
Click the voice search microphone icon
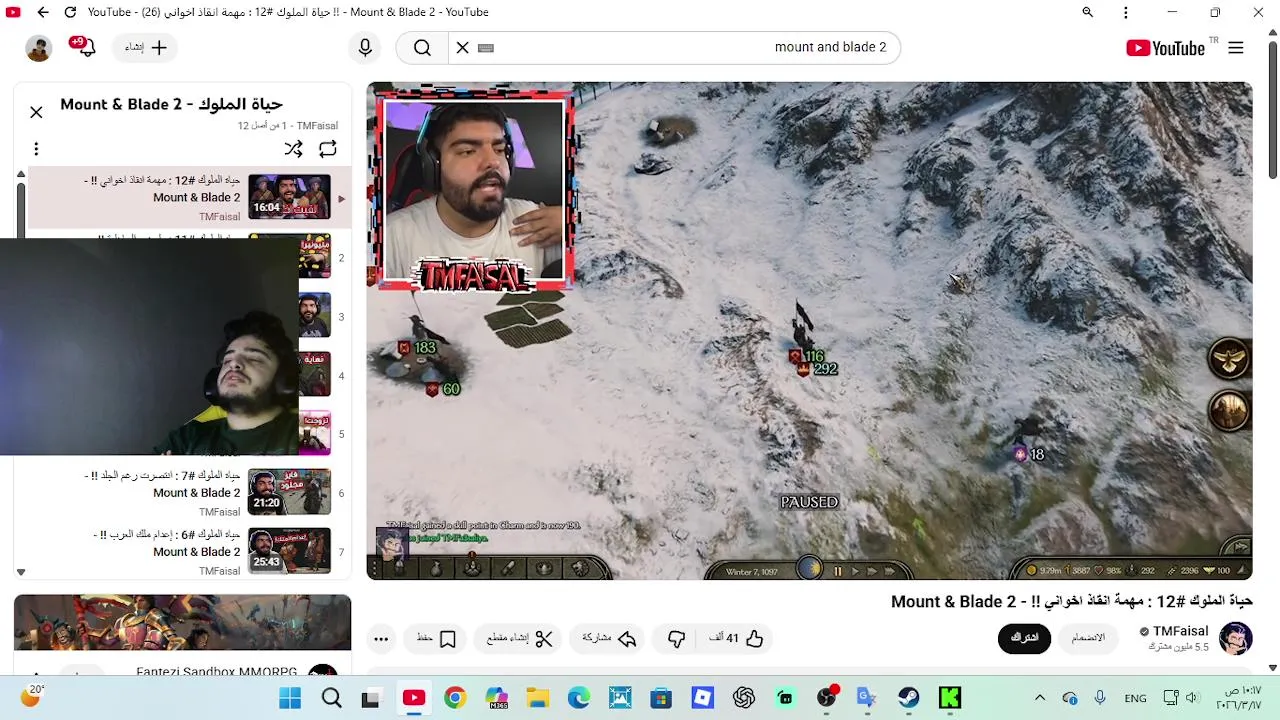click(x=365, y=47)
